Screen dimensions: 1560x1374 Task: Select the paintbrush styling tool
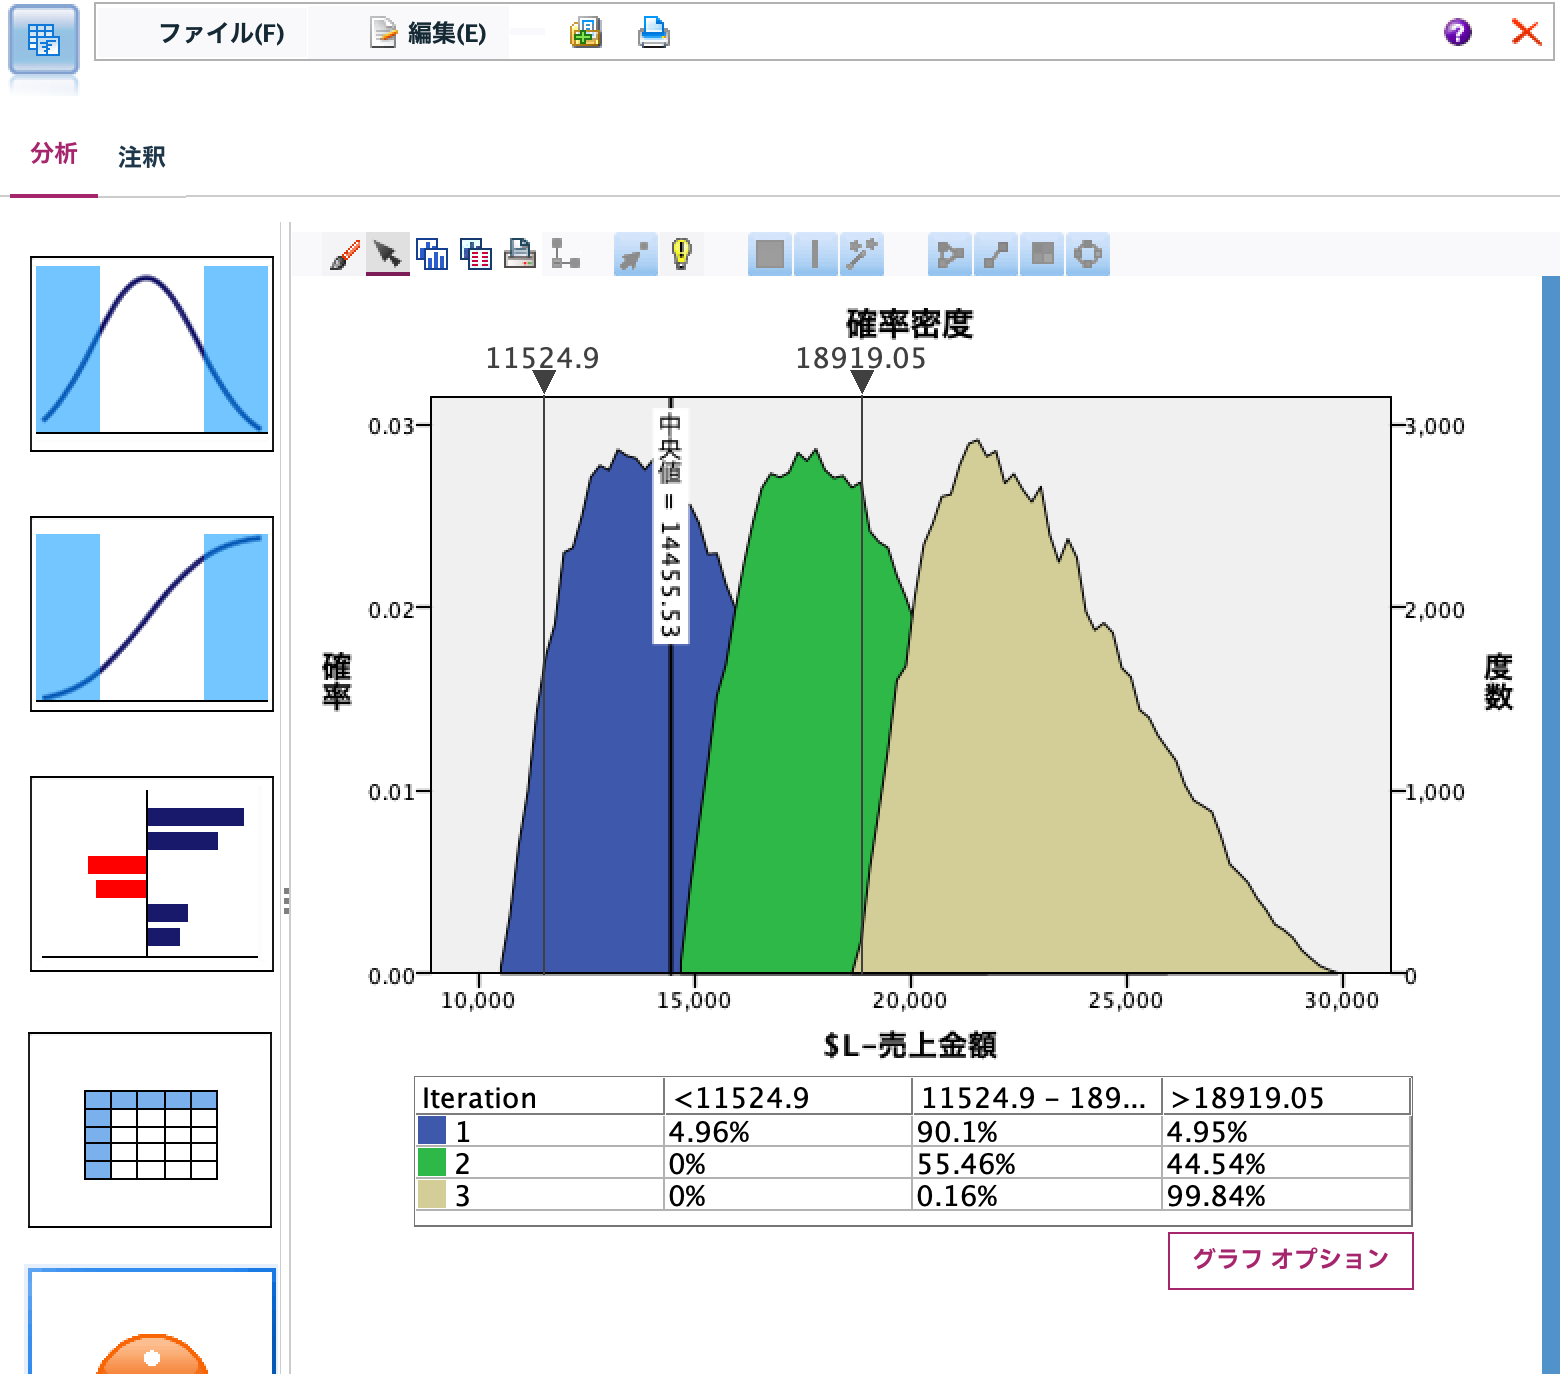coord(343,254)
